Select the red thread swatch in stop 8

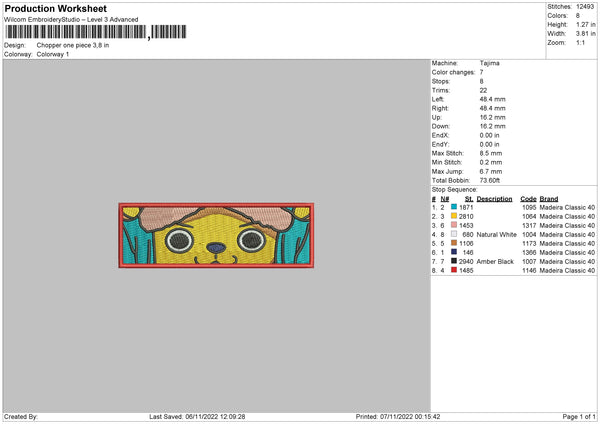pyautogui.click(x=455, y=270)
